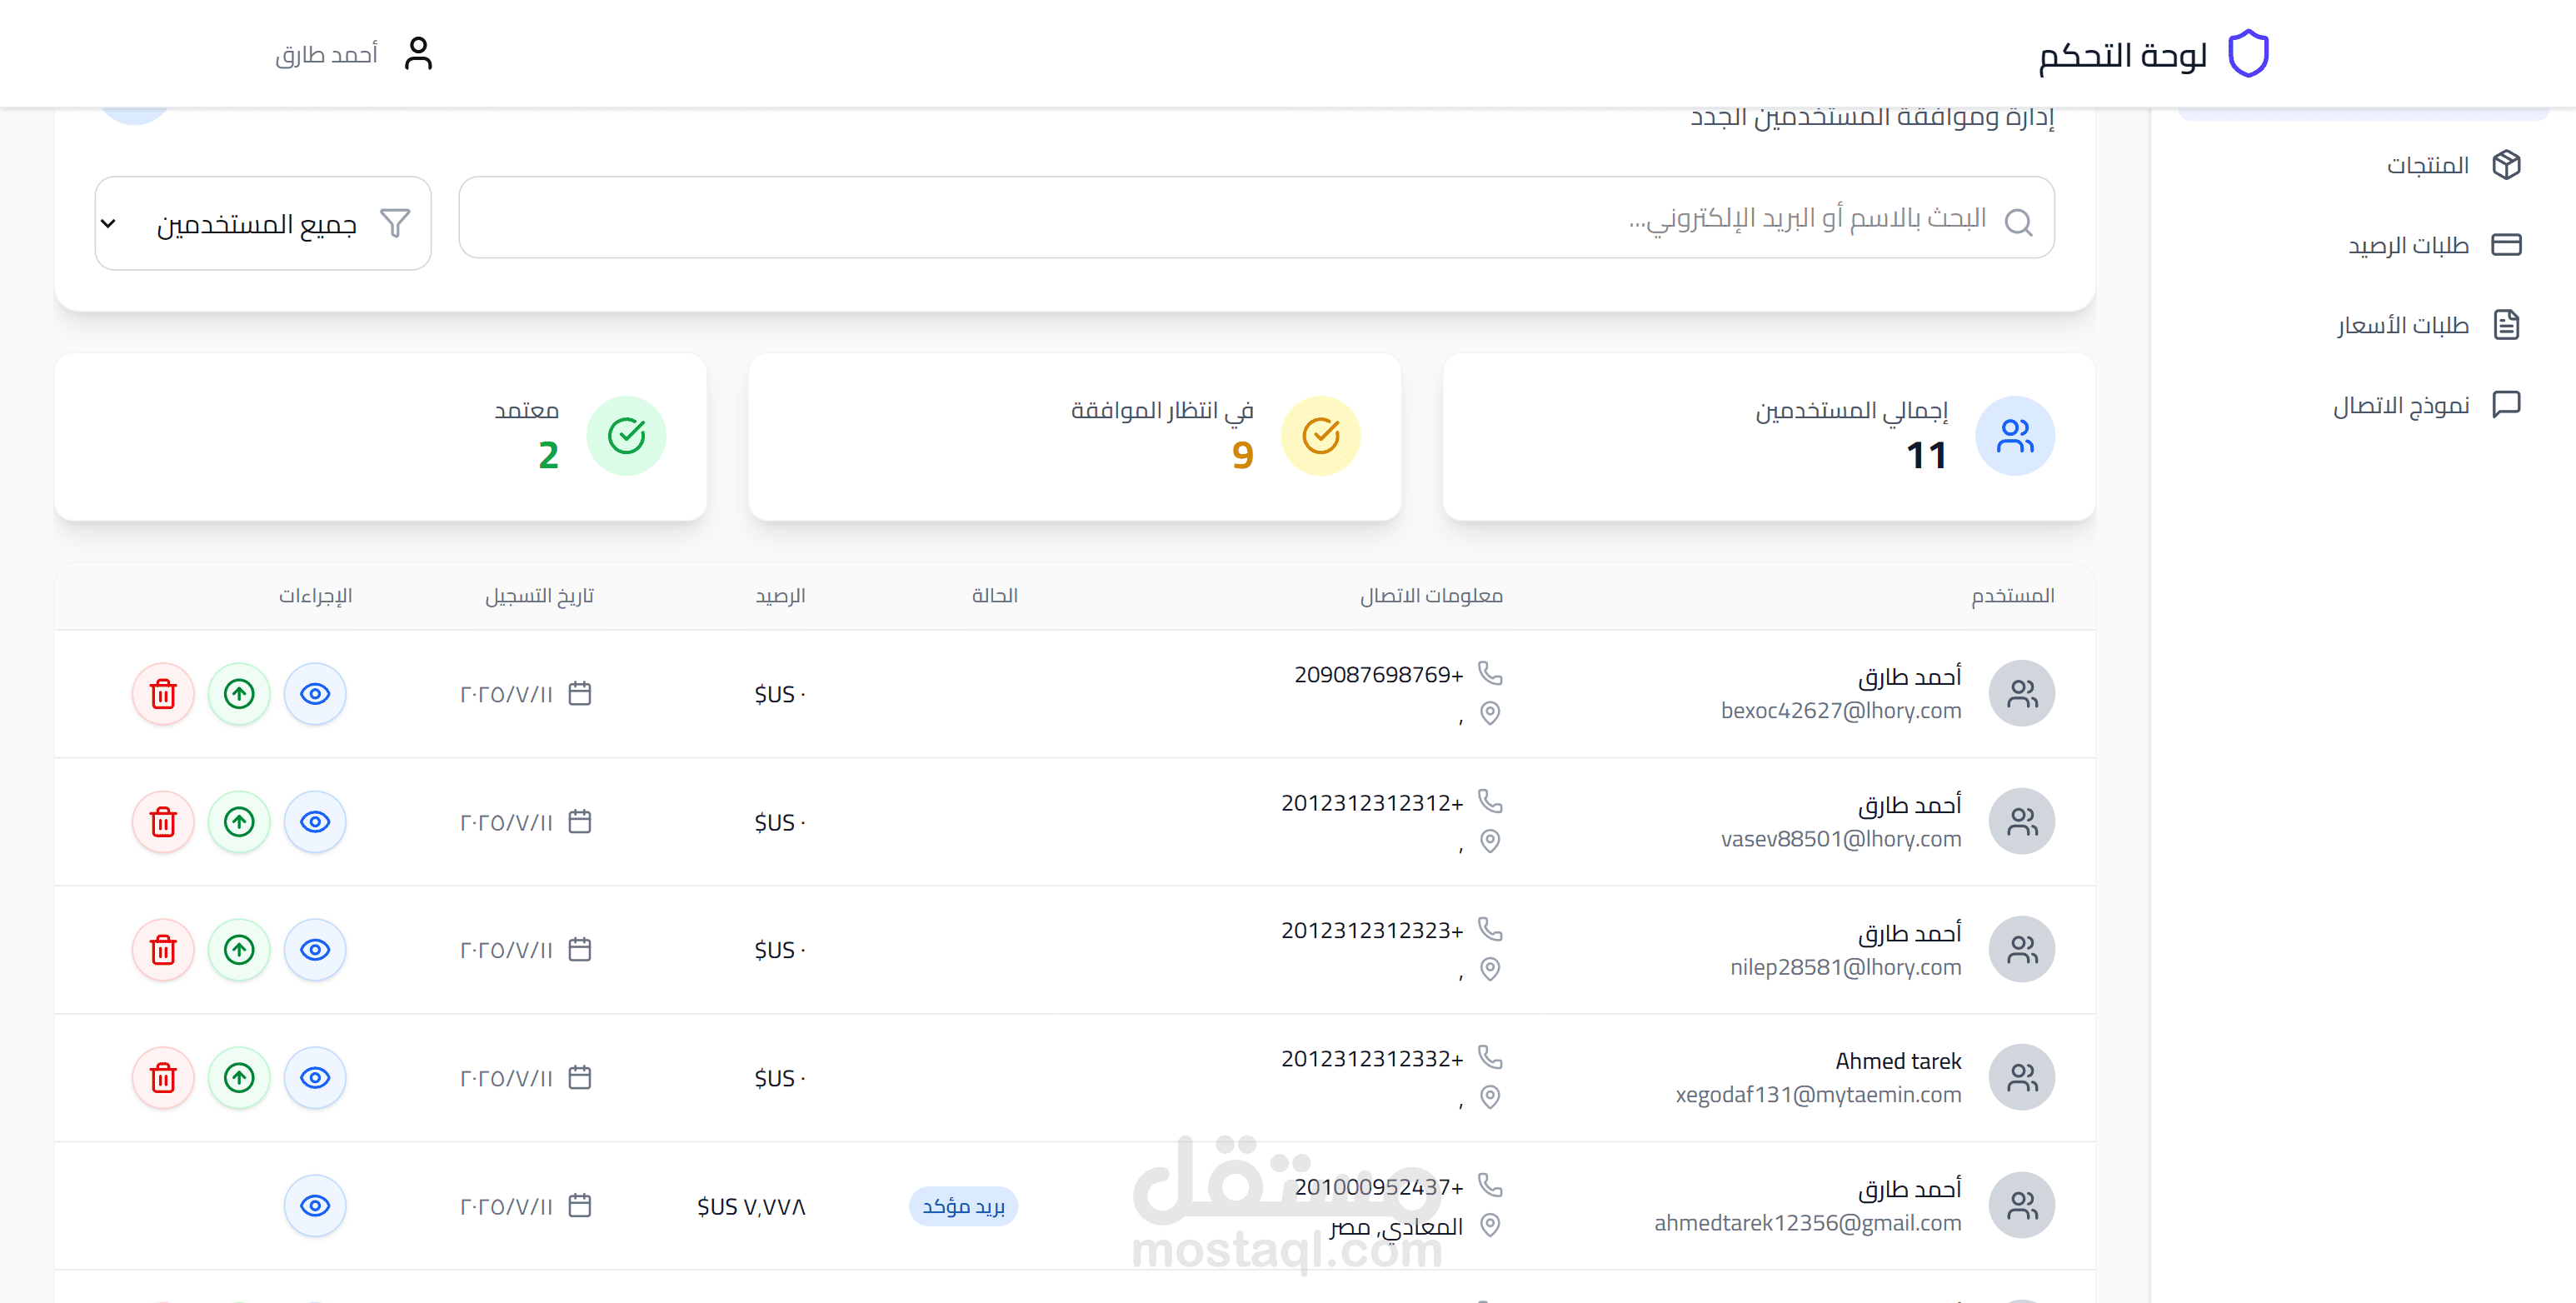Viewport: 2576px width, 1303px height.
Task: Click the shield logo in the header
Action: tap(2248, 54)
